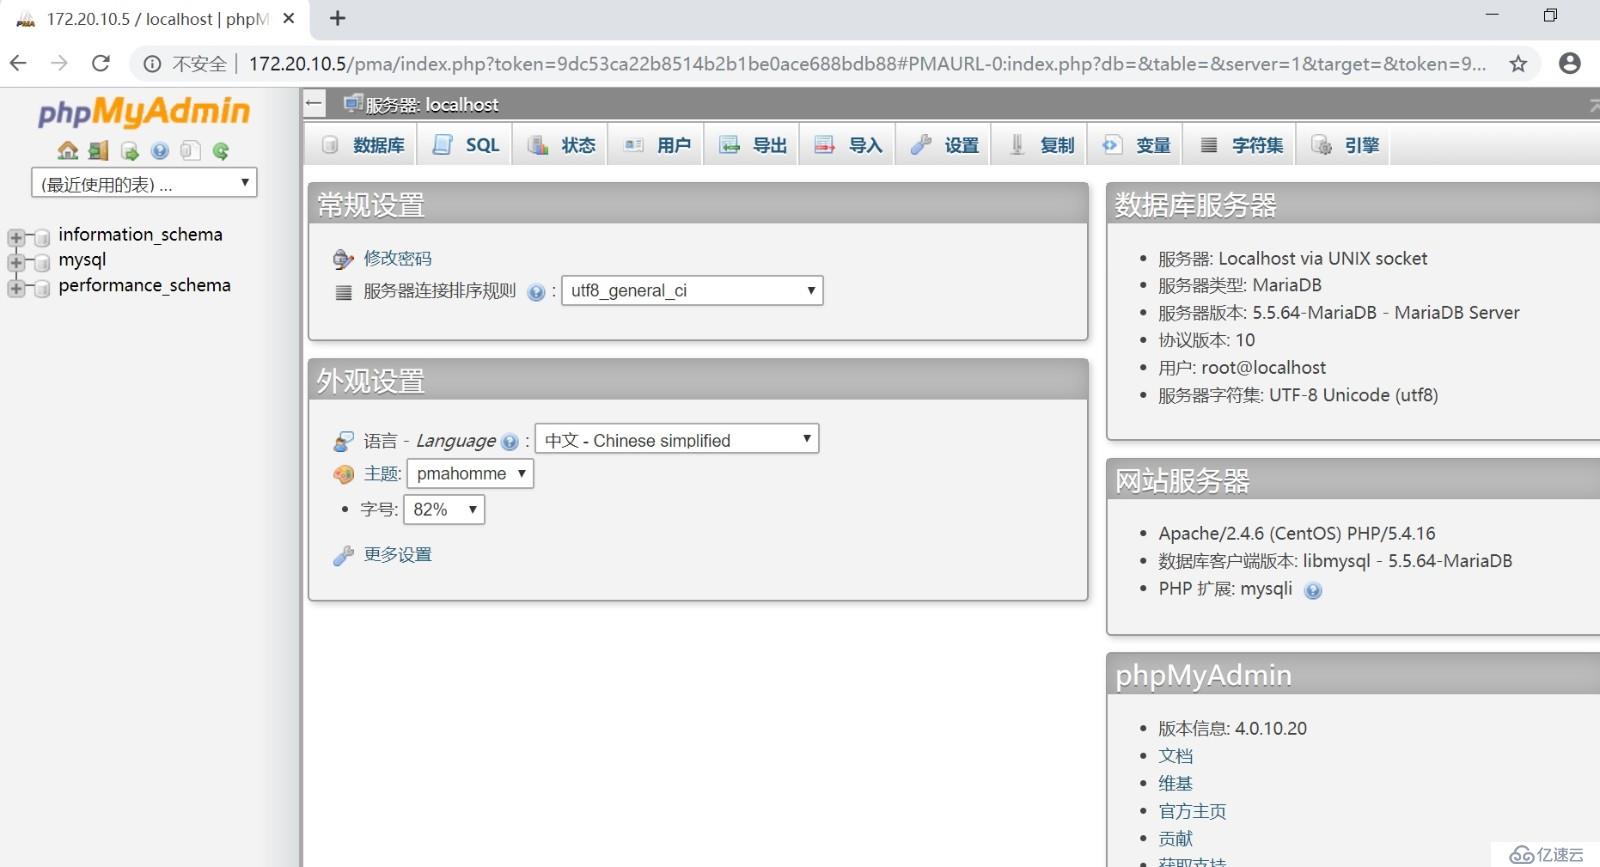Click the 更多设置 link
The width and height of the screenshot is (1600, 867).
[398, 555]
